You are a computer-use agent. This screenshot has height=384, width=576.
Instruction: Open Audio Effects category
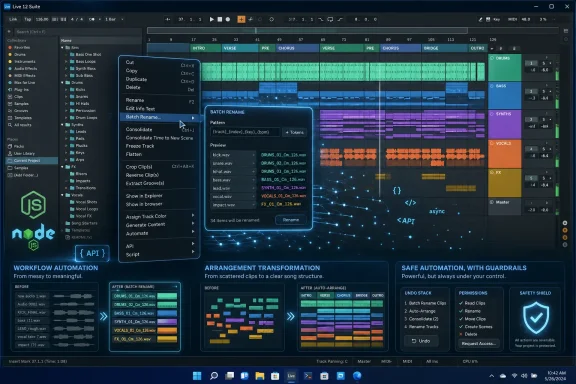click(x=25, y=68)
